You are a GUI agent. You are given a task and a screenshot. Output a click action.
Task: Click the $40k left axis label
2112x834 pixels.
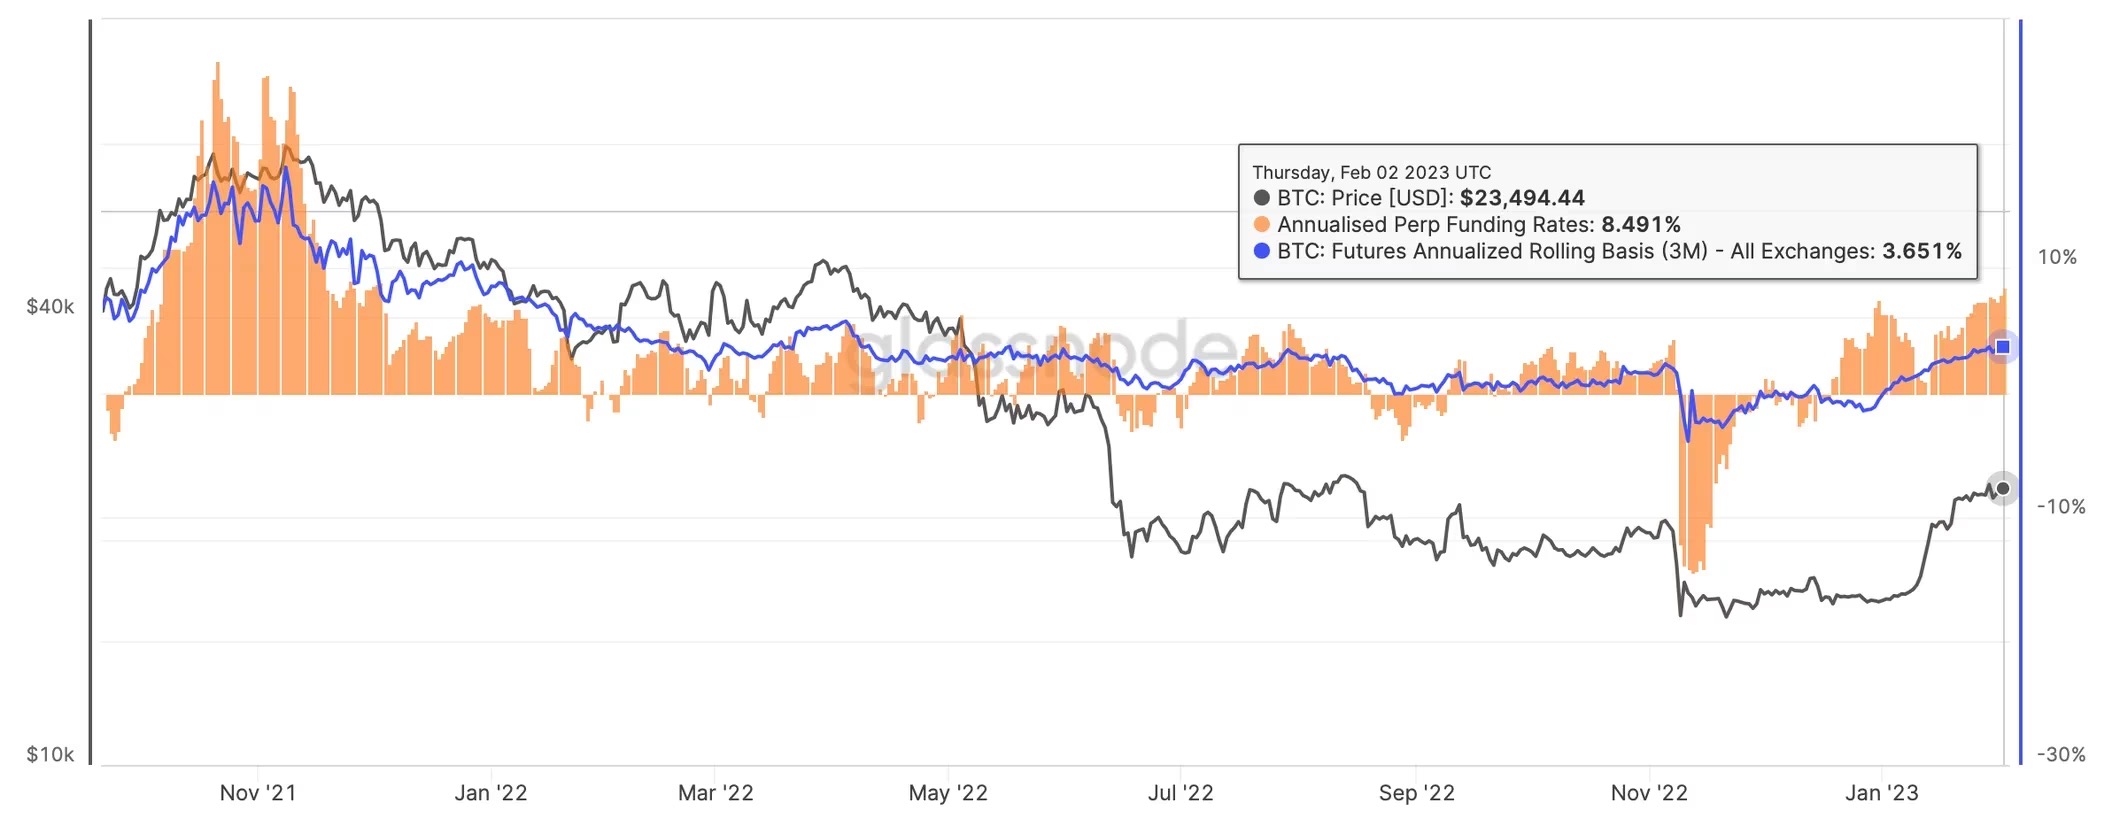50,306
